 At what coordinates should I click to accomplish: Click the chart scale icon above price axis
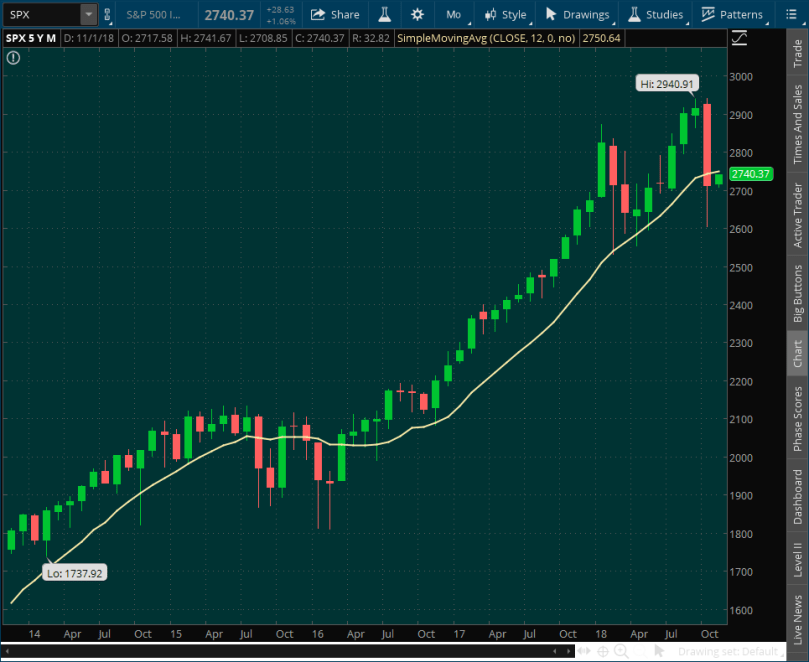pos(740,38)
